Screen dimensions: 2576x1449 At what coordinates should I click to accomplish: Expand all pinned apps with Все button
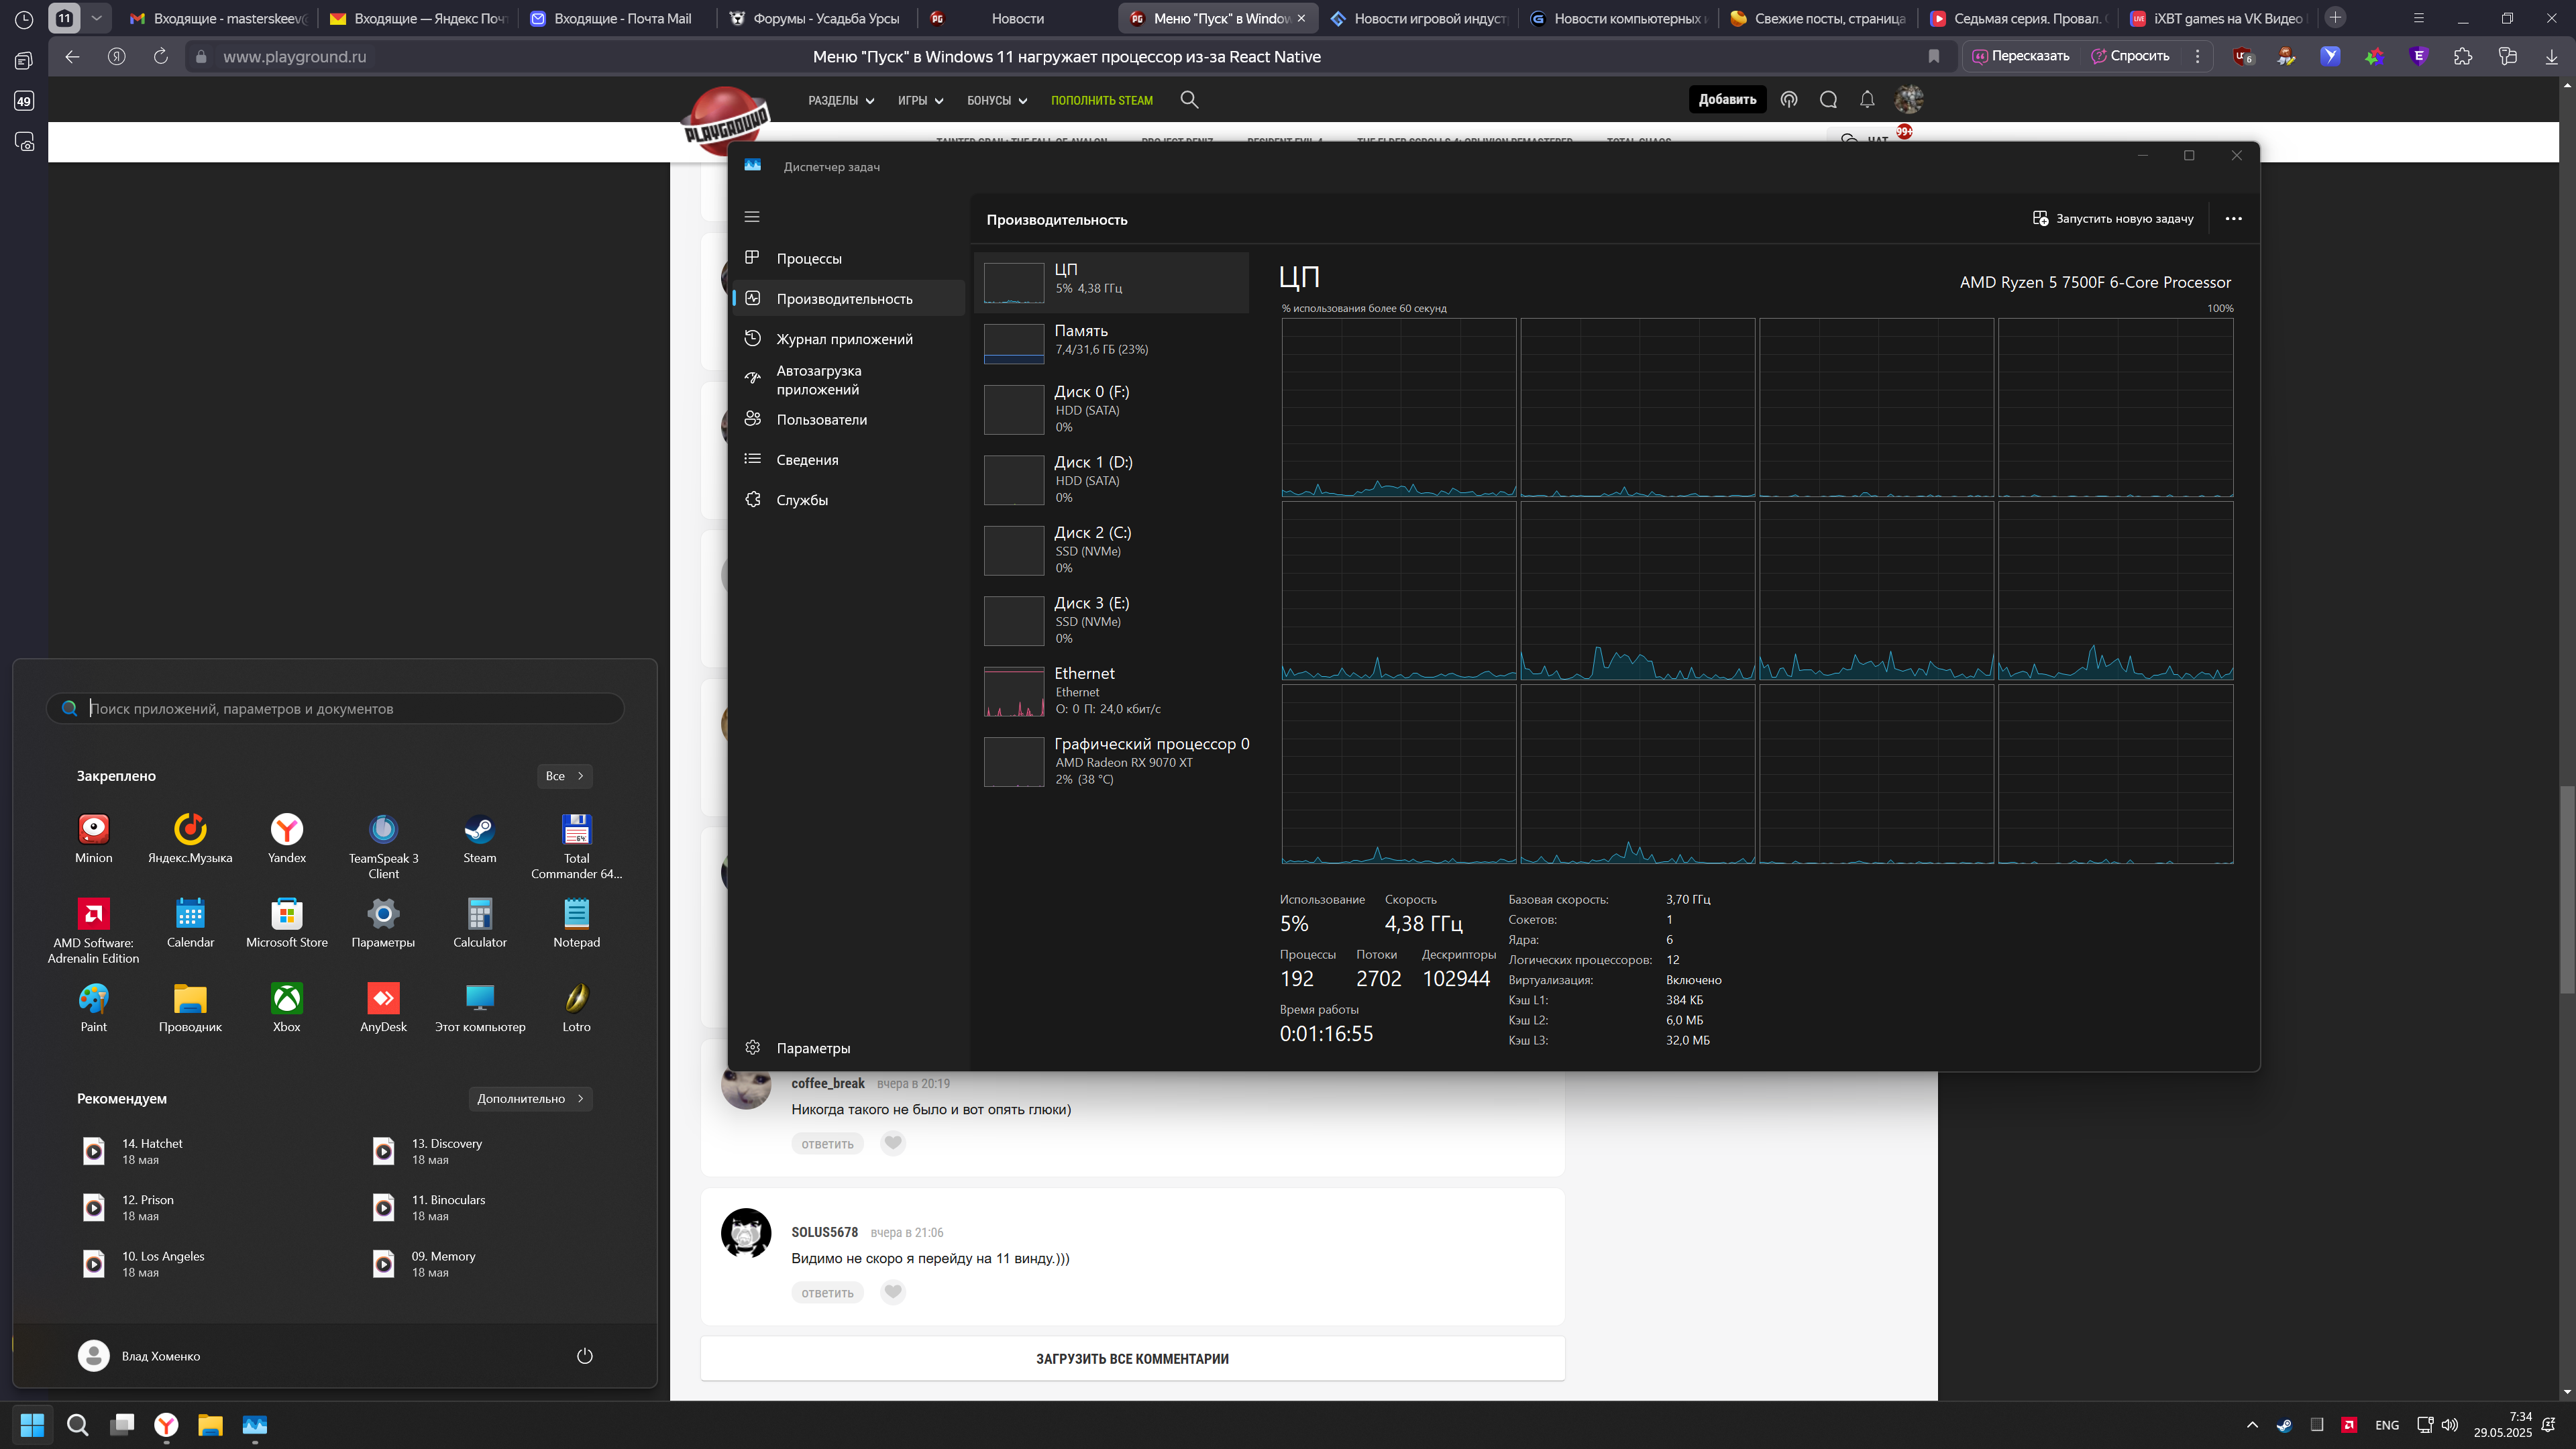point(564,776)
